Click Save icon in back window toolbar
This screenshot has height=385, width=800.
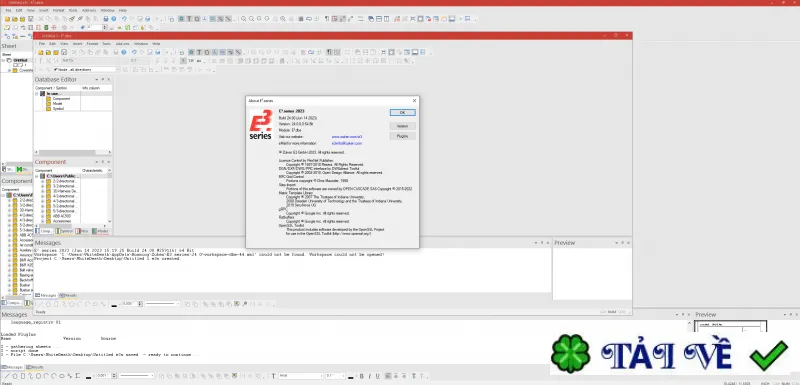click(31, 19)
